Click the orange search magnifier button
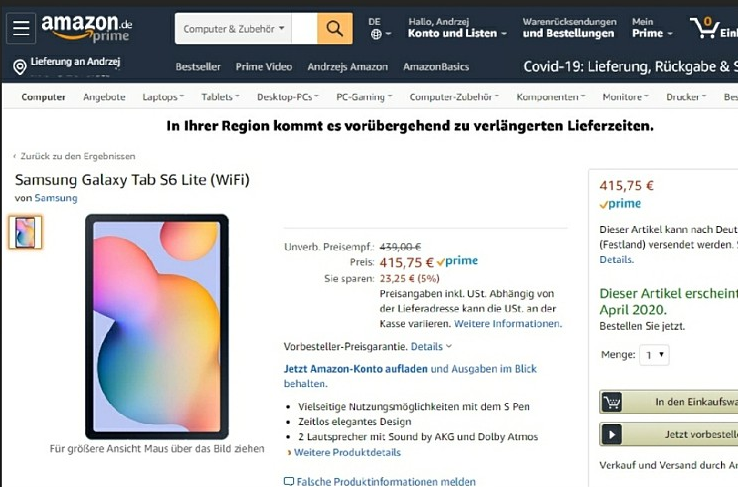This screenshot has height=487, width=745. tap(334, 29)
